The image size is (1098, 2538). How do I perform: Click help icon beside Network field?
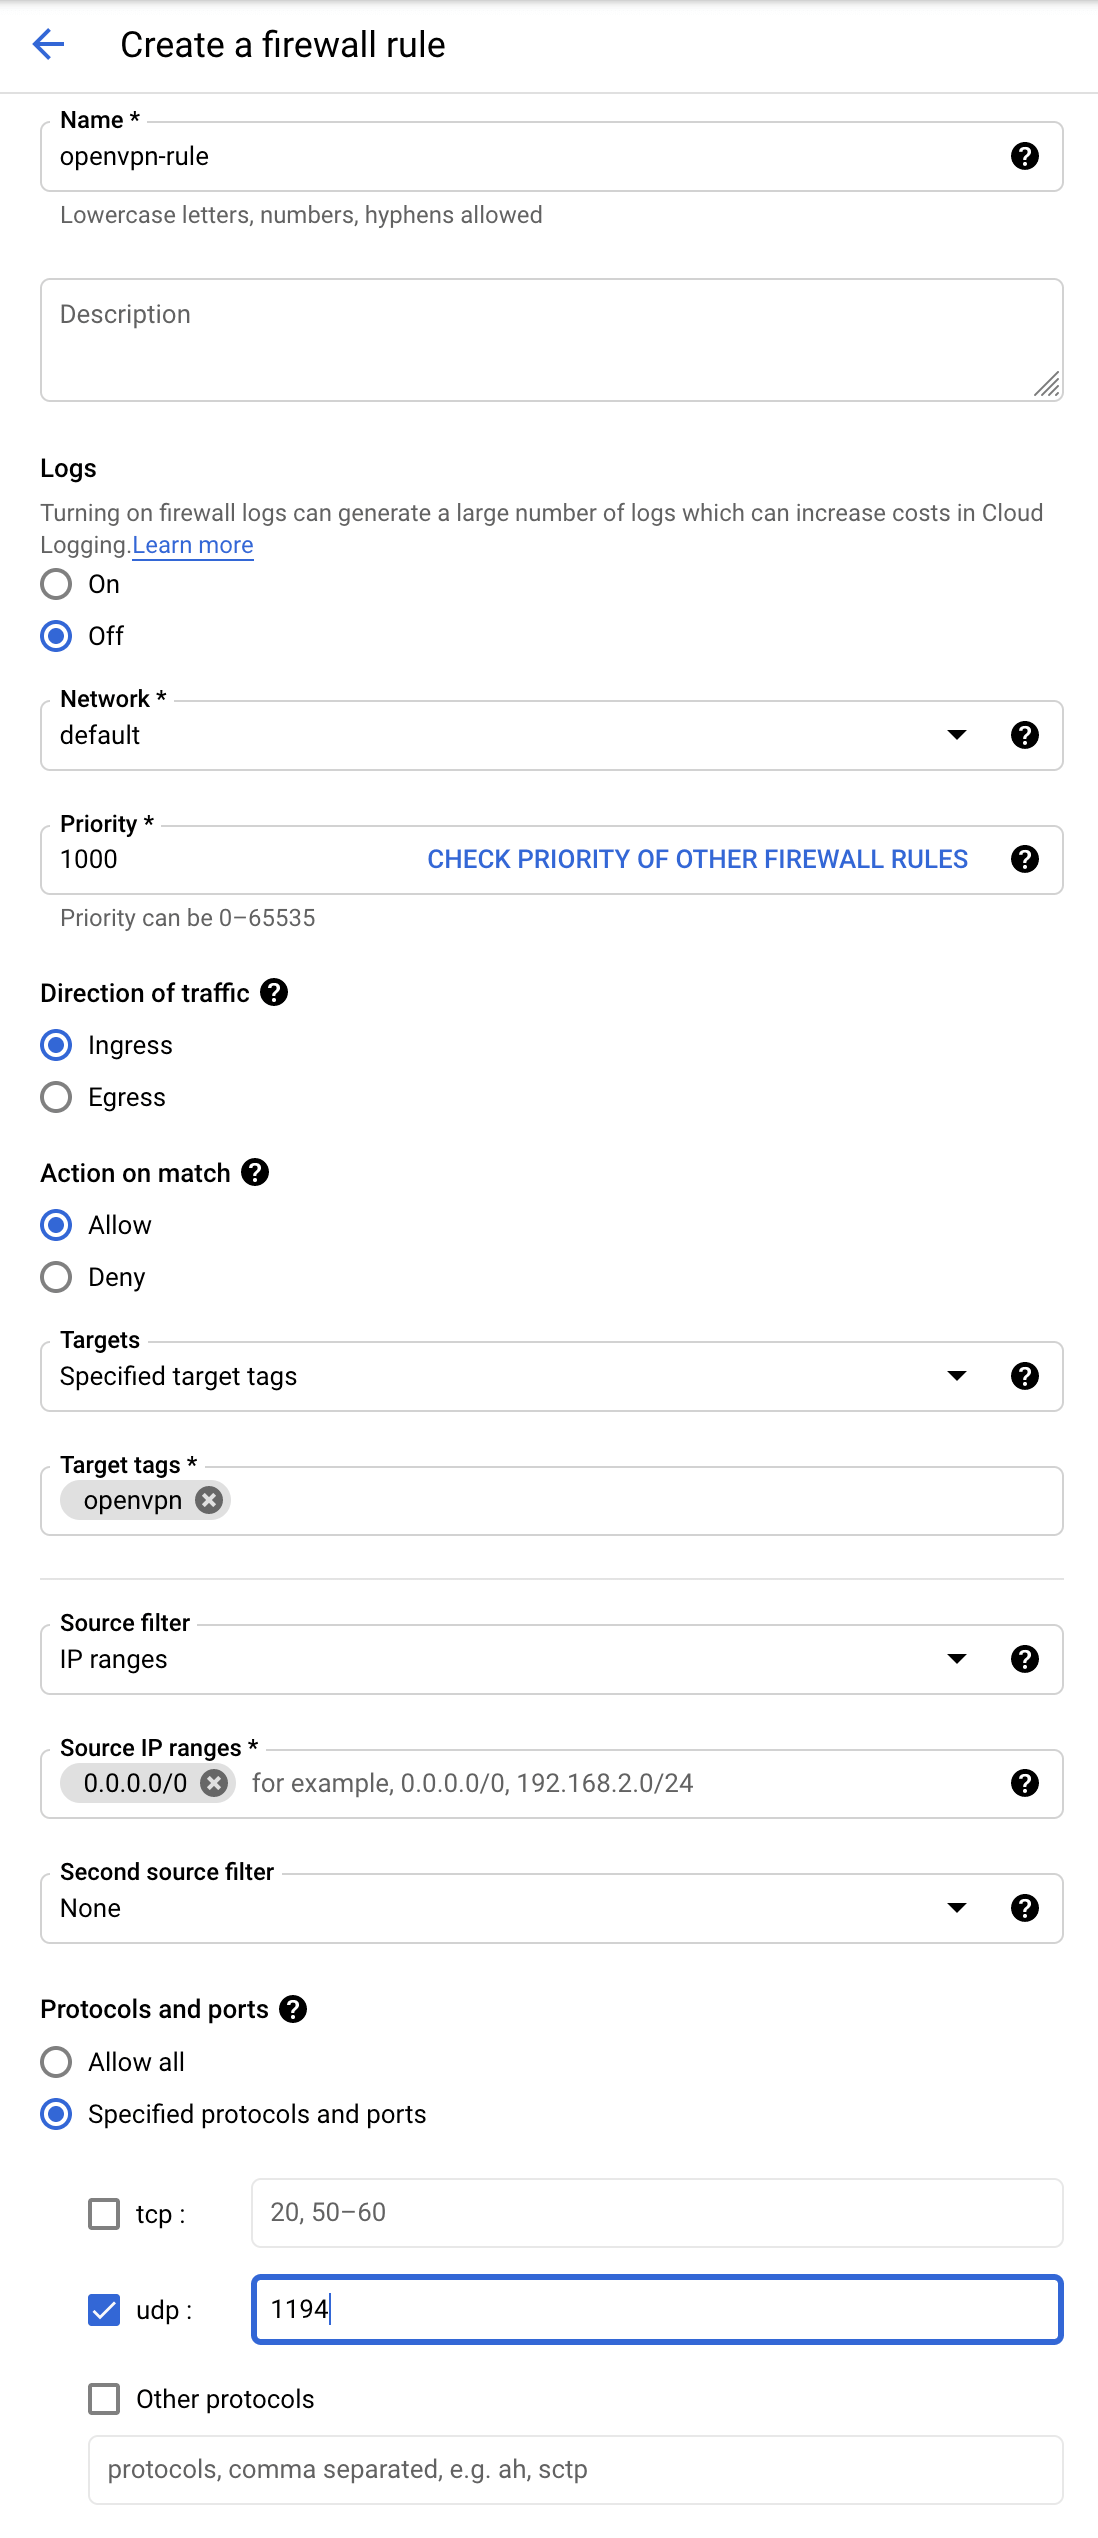(x=1024, y=735)
